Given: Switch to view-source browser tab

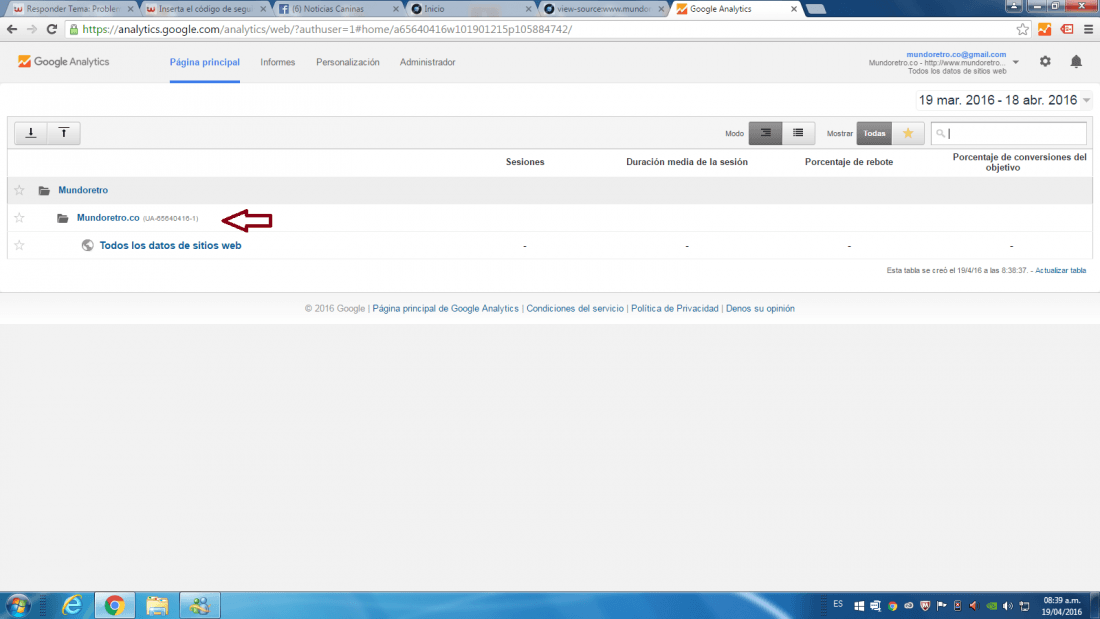Looking at the screenshot, I should [602, 9].
